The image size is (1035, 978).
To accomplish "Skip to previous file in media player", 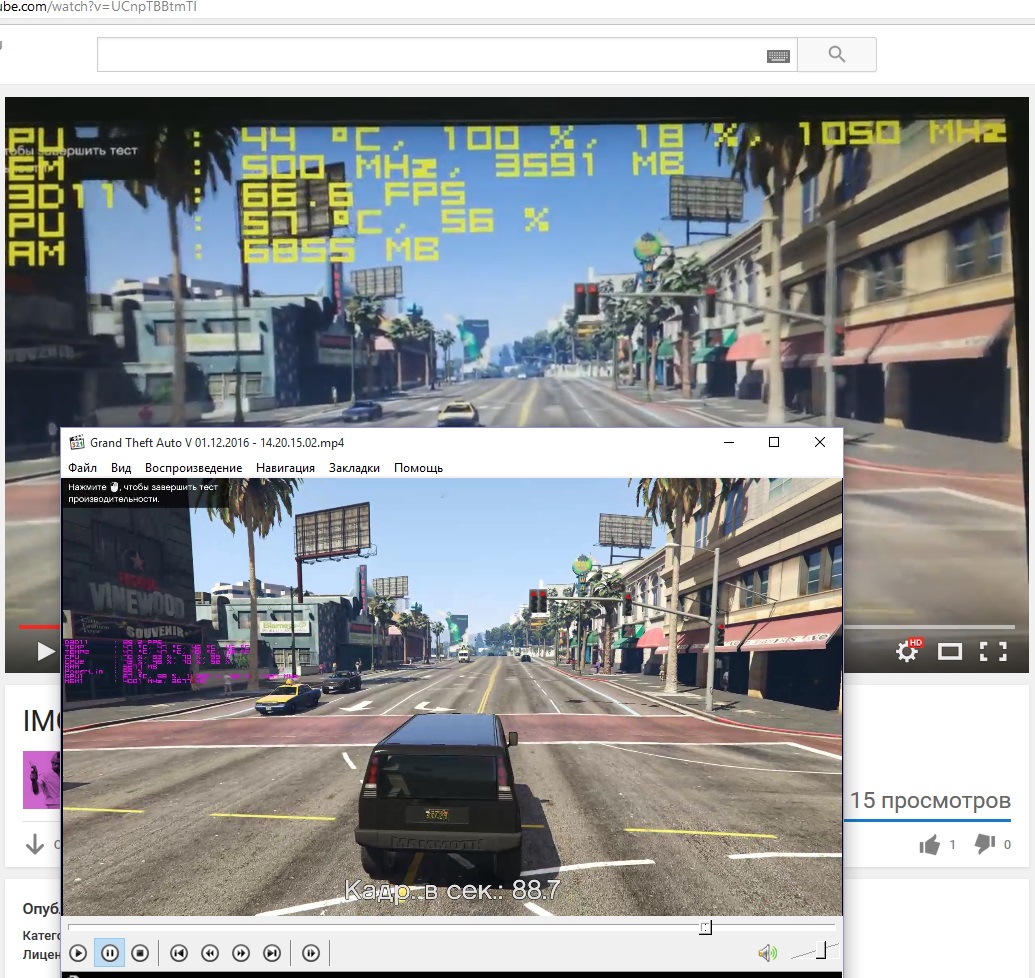I will tap(179, 953).
